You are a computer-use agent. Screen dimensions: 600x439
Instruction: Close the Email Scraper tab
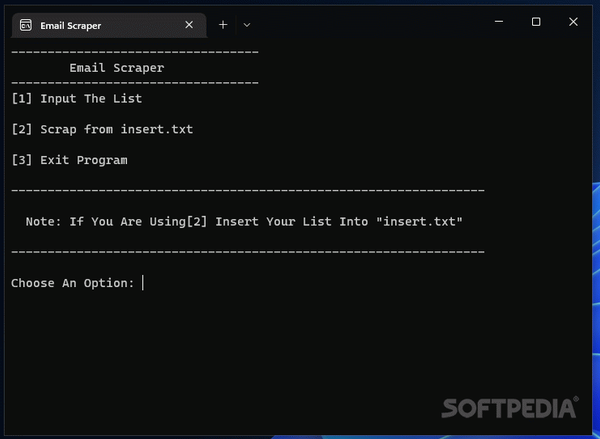click(187, 25)
